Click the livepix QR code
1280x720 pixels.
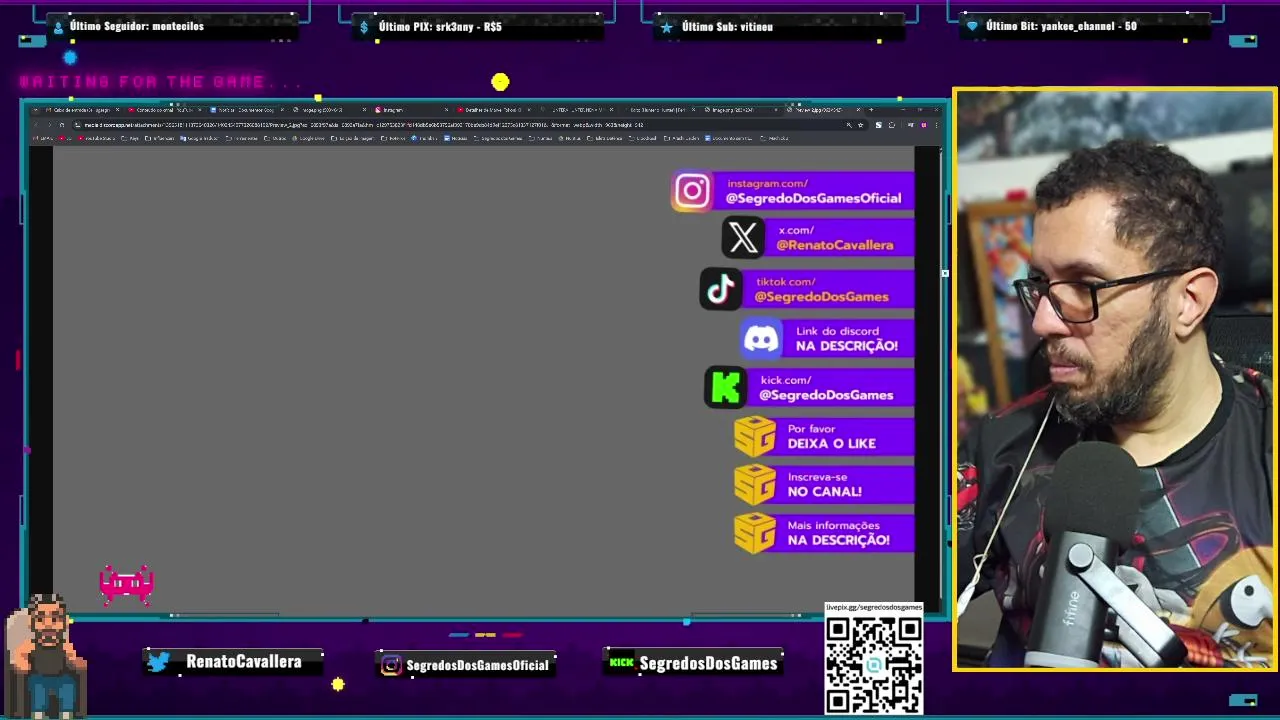pos(874,663)
